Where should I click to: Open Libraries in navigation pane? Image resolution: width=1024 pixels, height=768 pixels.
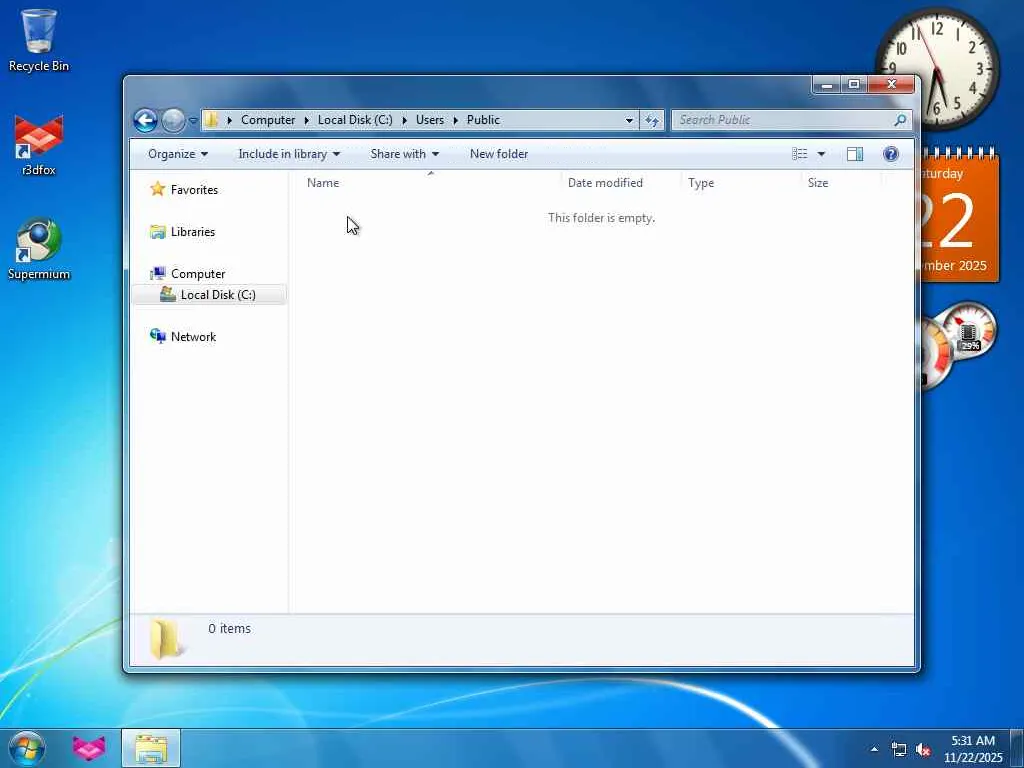[193, 232]
